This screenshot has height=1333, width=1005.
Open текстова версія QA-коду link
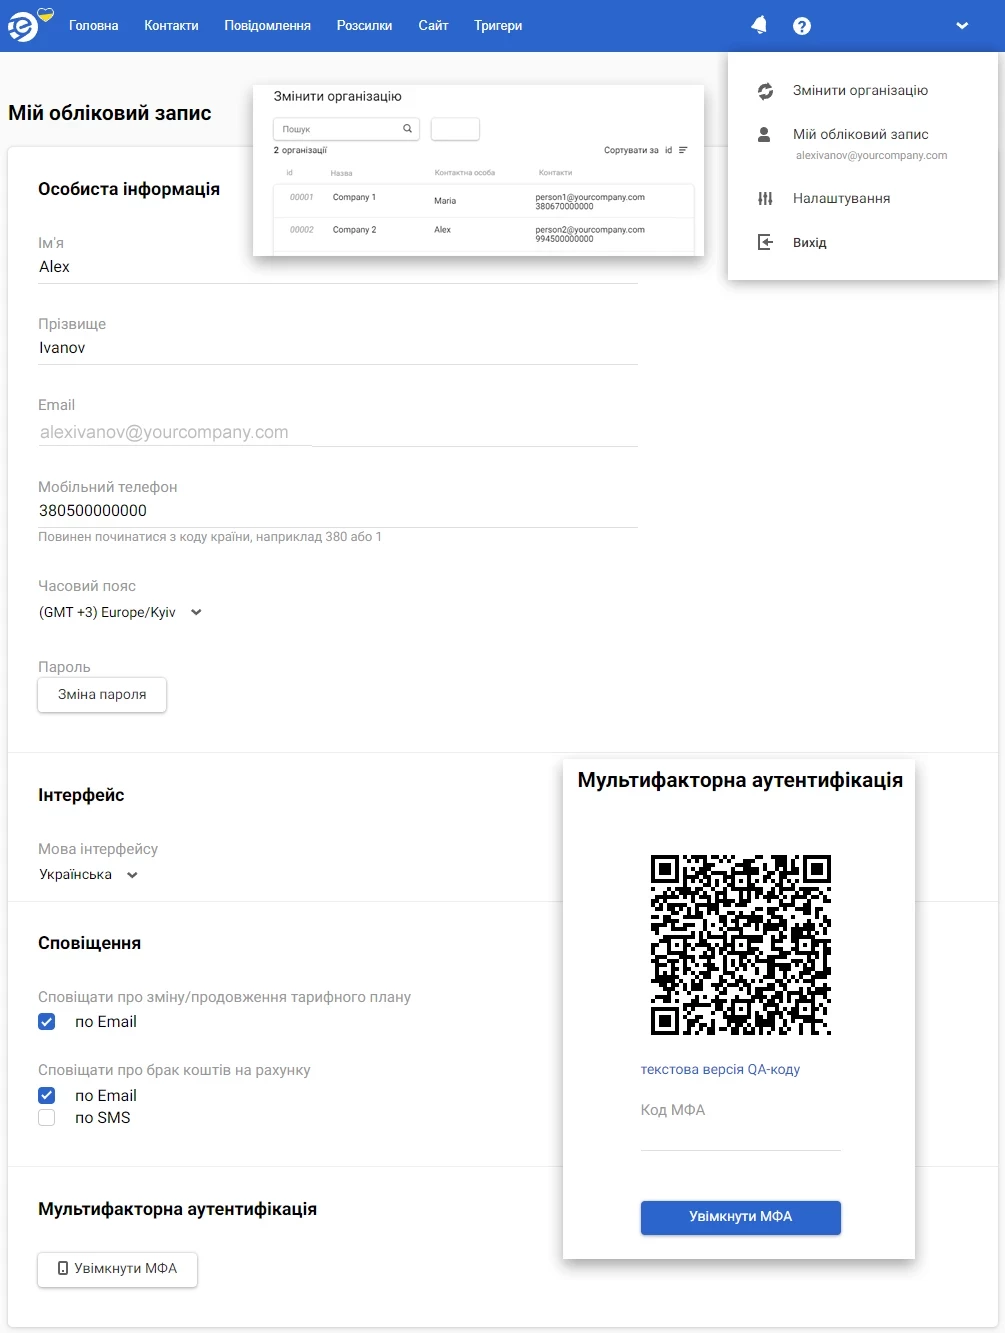tap(720, 1070)
